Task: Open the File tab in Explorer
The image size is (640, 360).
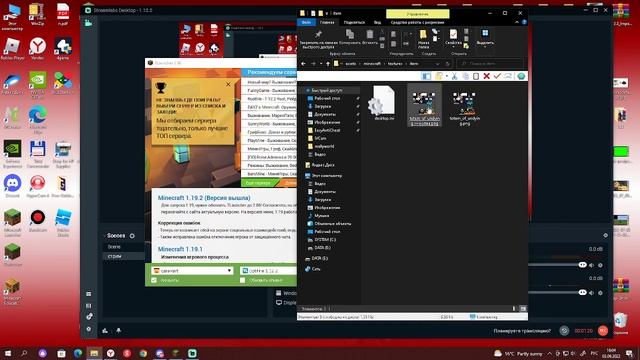Action: pos(306,22)
